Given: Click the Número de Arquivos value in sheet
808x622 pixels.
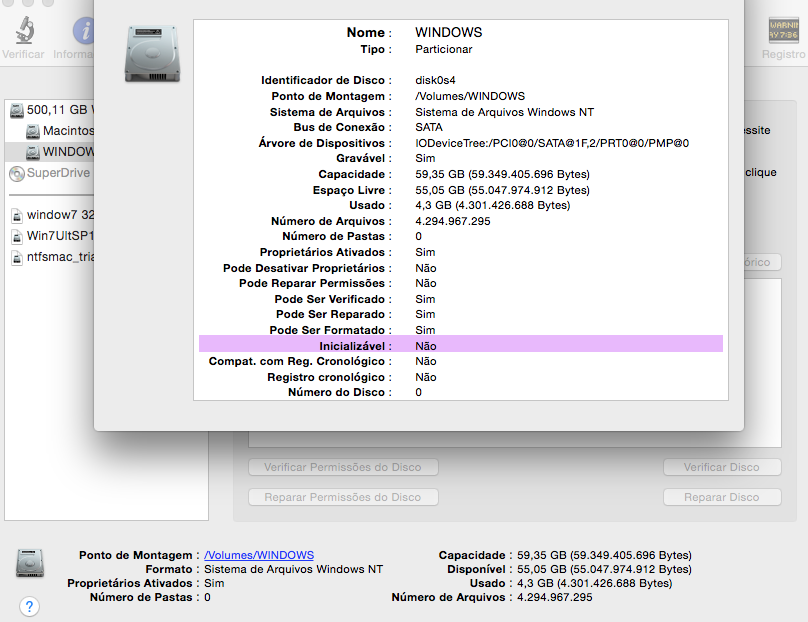Looking at the screenshot, I should click(453, 221).
